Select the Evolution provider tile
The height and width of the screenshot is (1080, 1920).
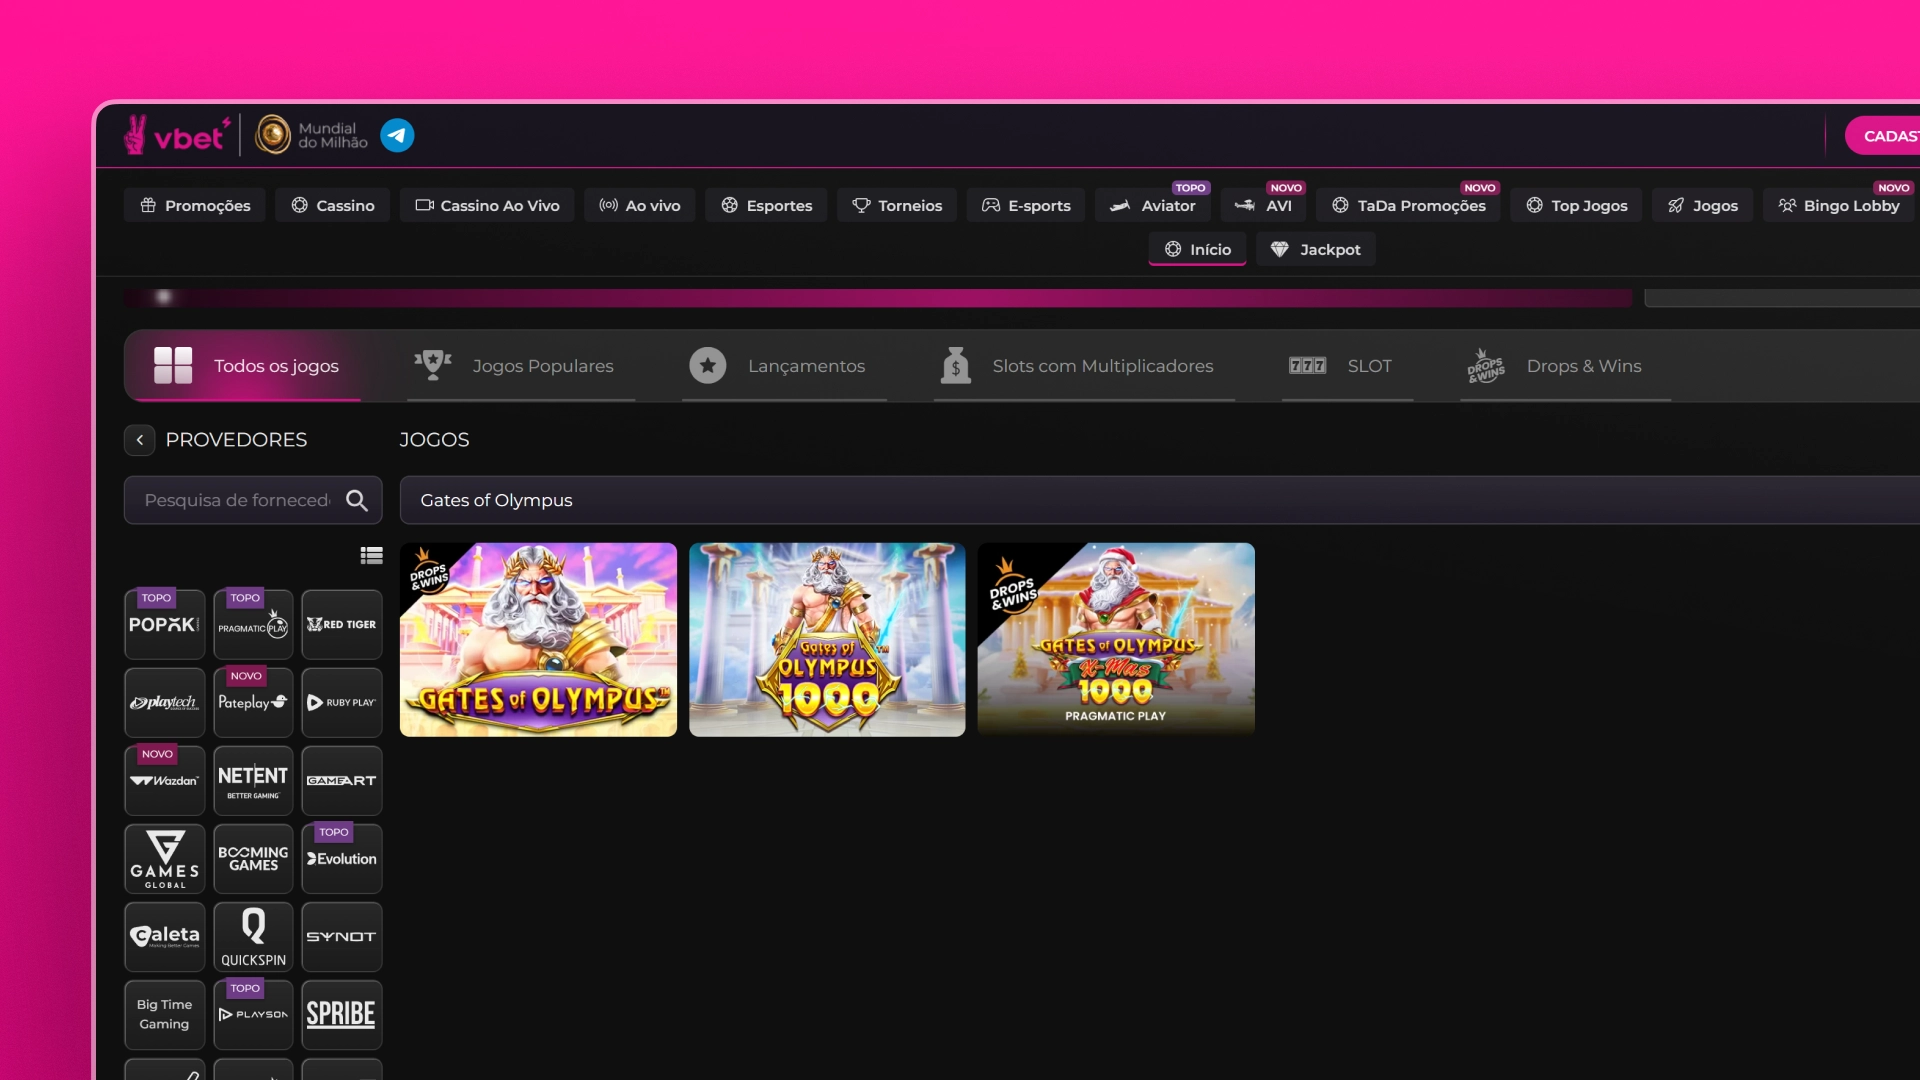[x=342, y=859]
